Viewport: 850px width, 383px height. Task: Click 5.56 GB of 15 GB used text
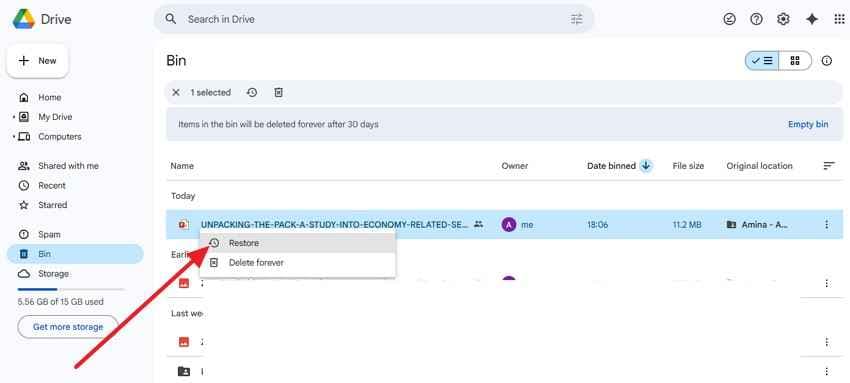coord(61,302)
